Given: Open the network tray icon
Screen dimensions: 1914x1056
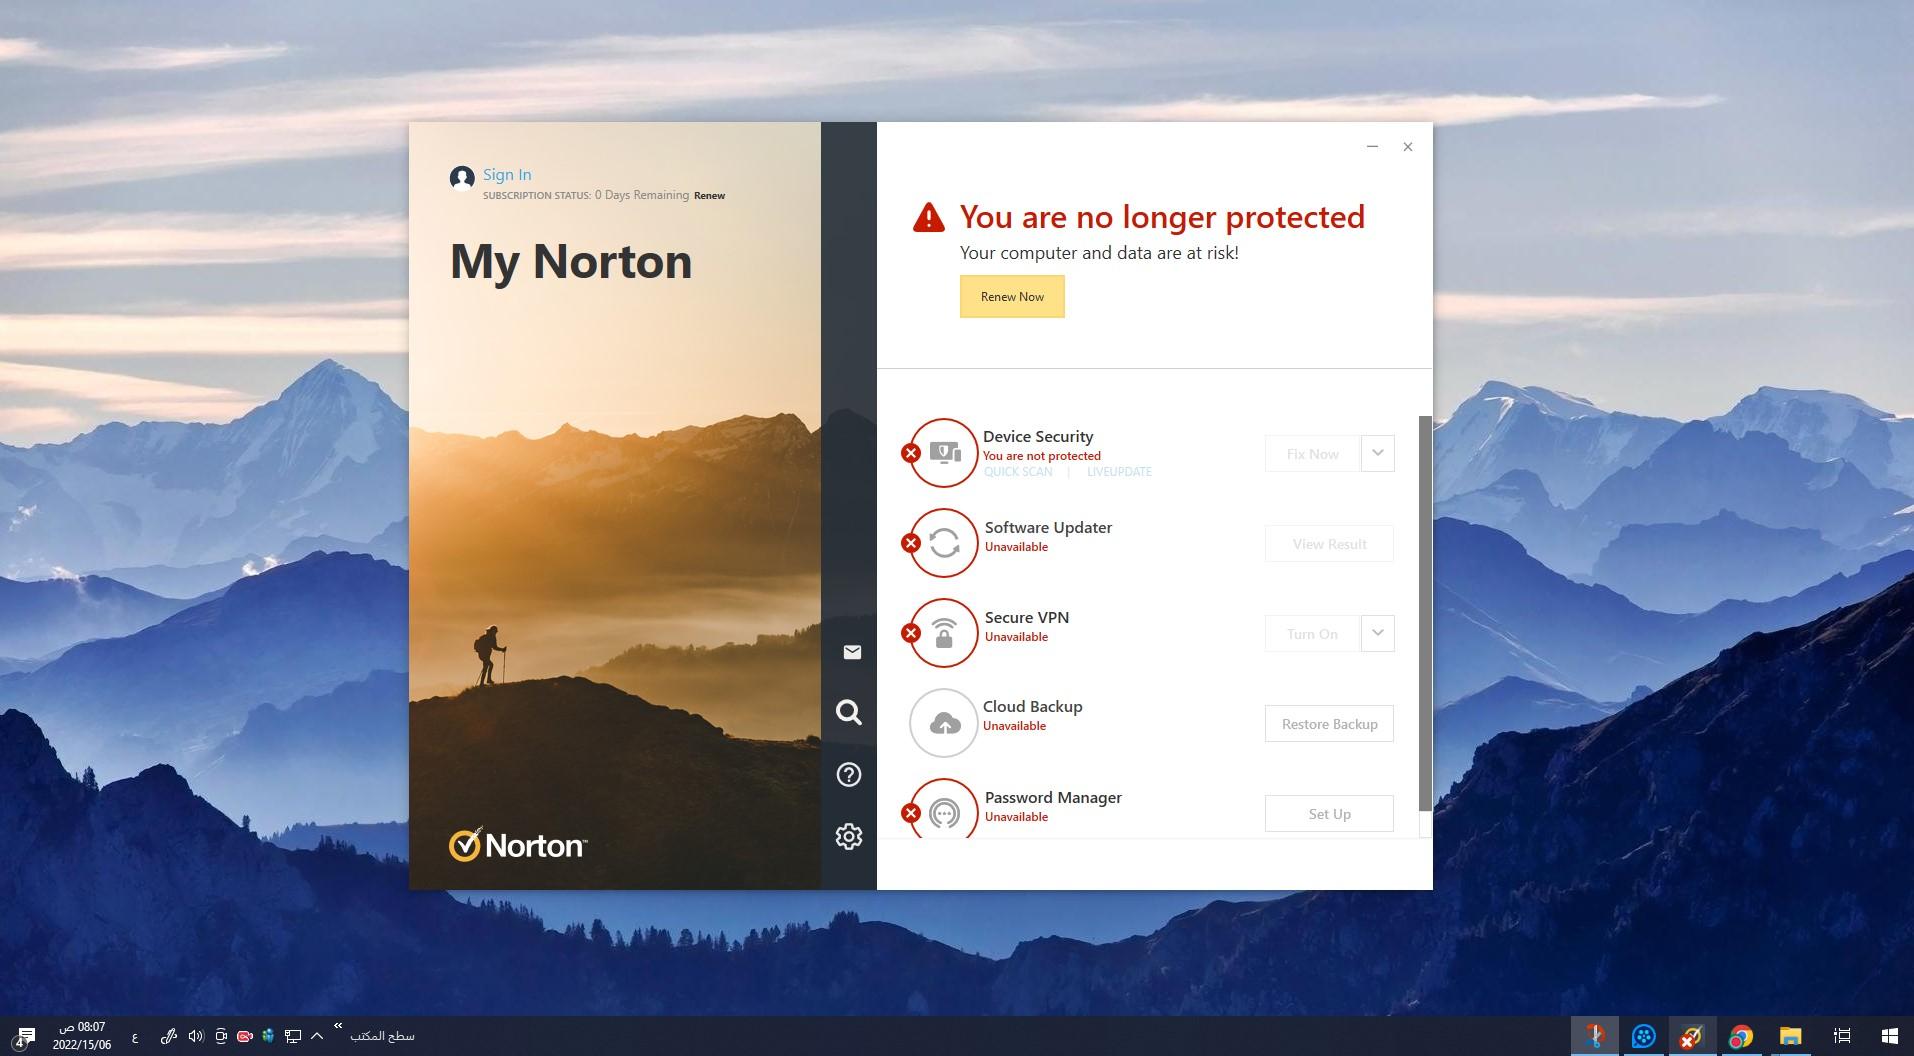Looking at the screenshot, I should (x=293, y=1036).
